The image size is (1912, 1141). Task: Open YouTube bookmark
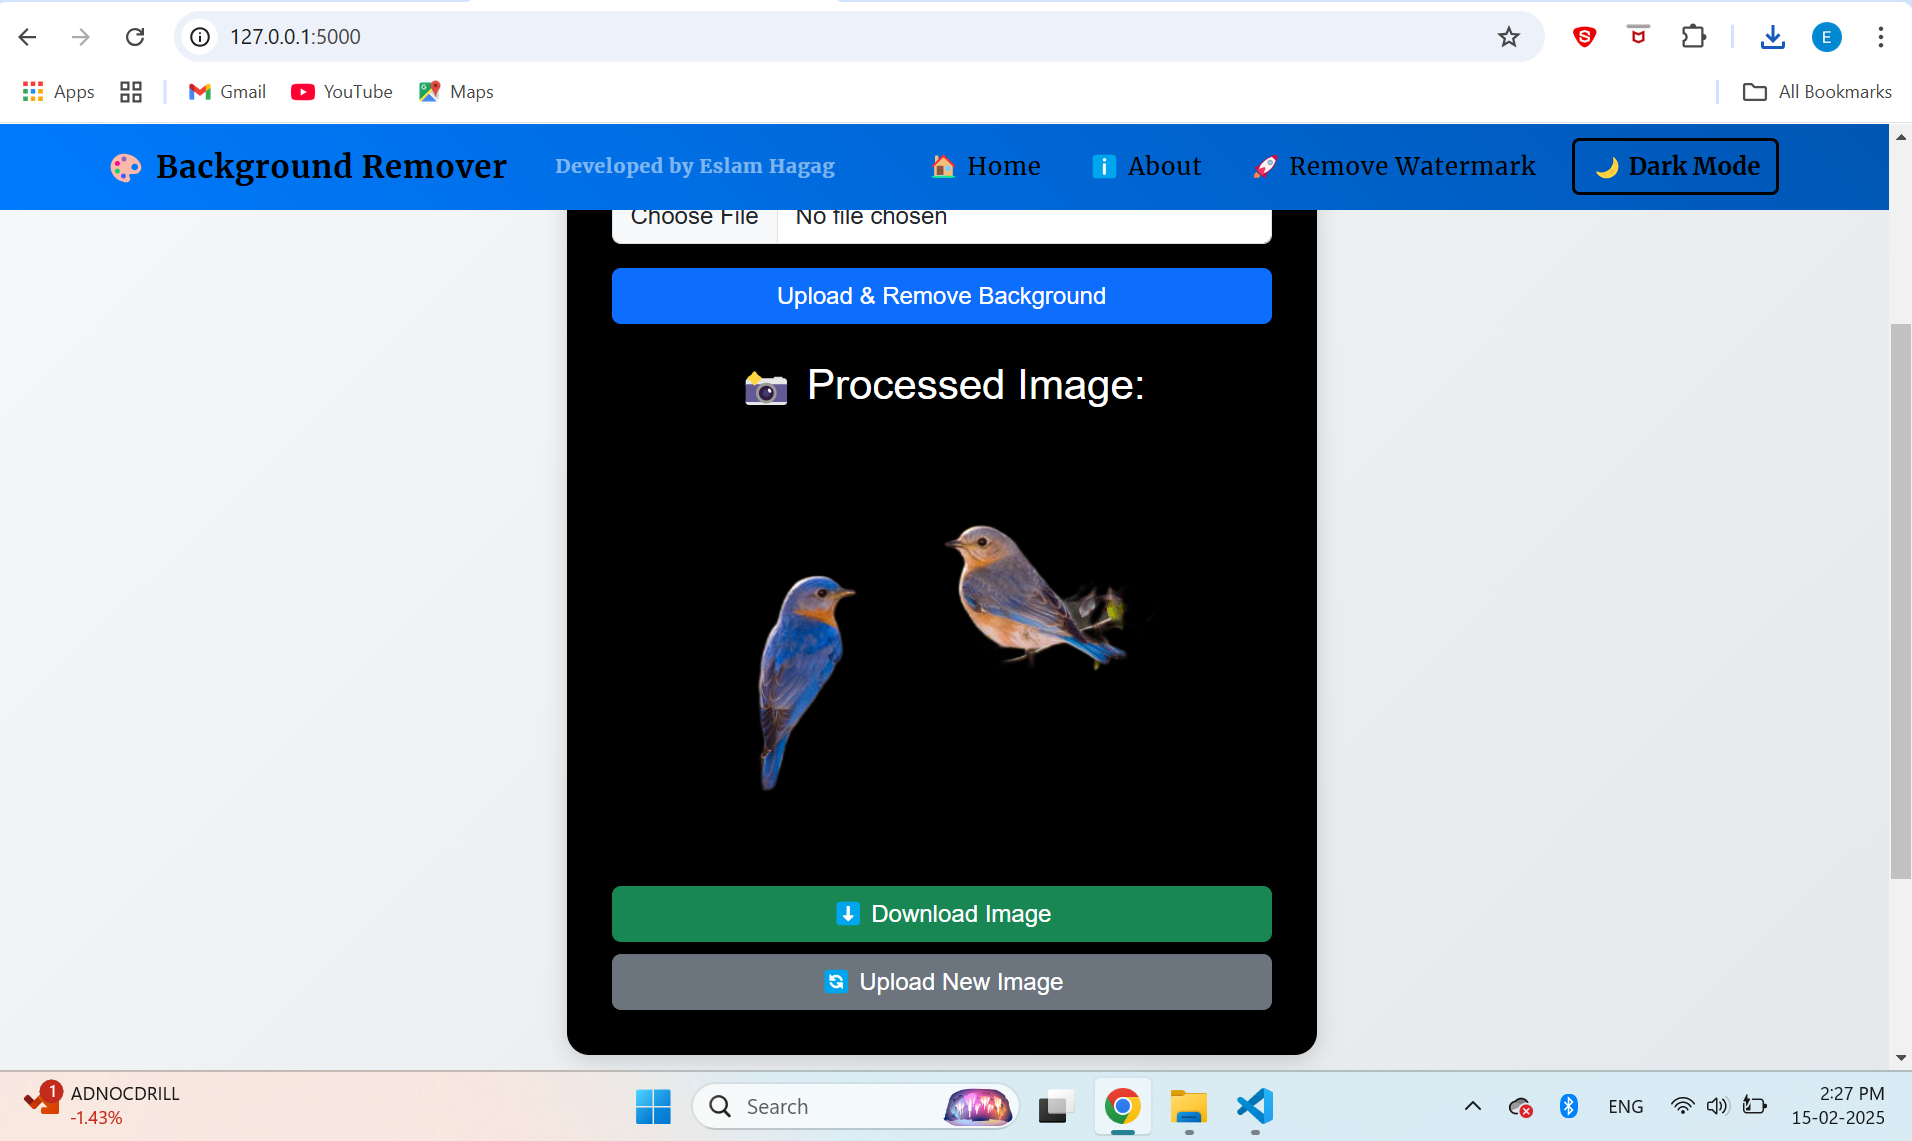(342, 92)
